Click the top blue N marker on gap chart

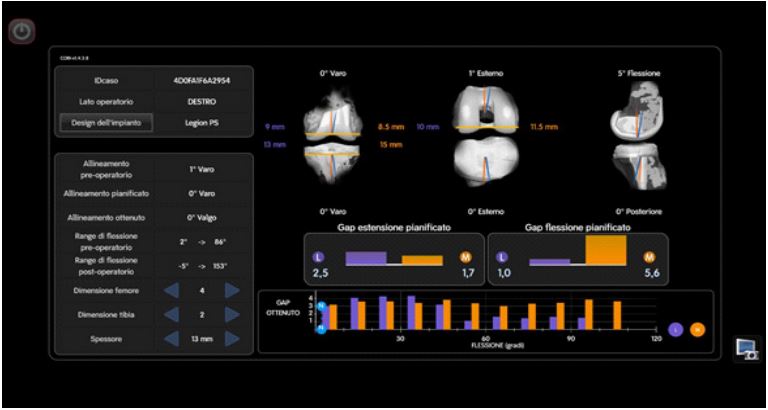[320, 304]
